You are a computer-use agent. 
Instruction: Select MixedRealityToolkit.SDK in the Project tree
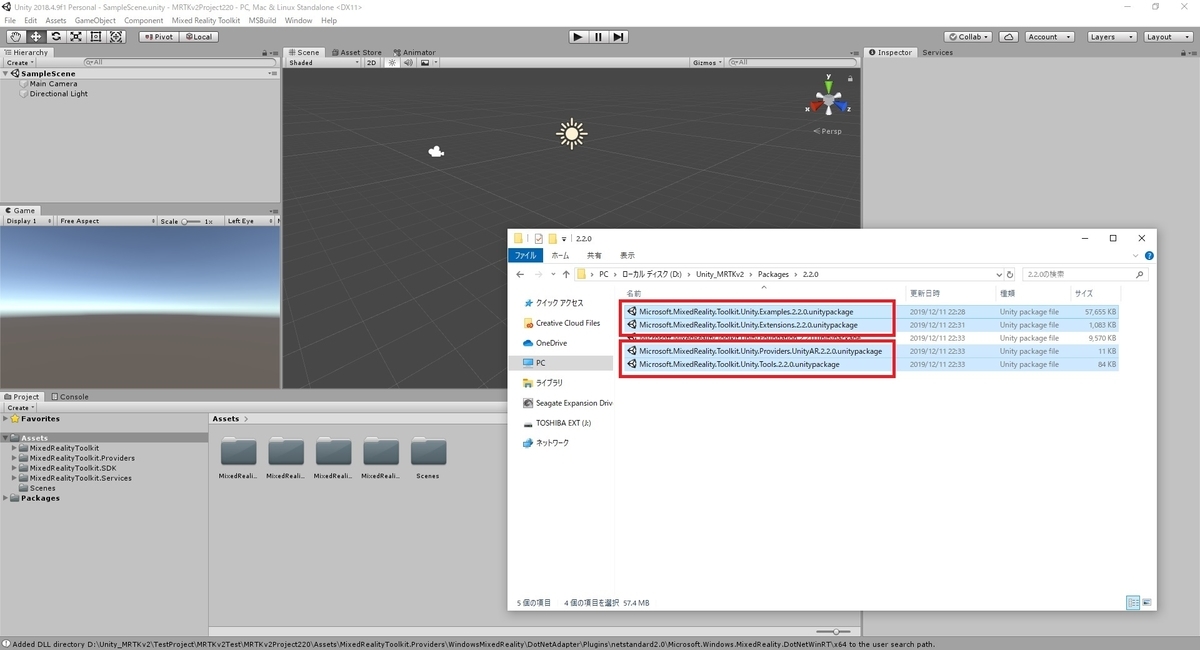point(72,468)
